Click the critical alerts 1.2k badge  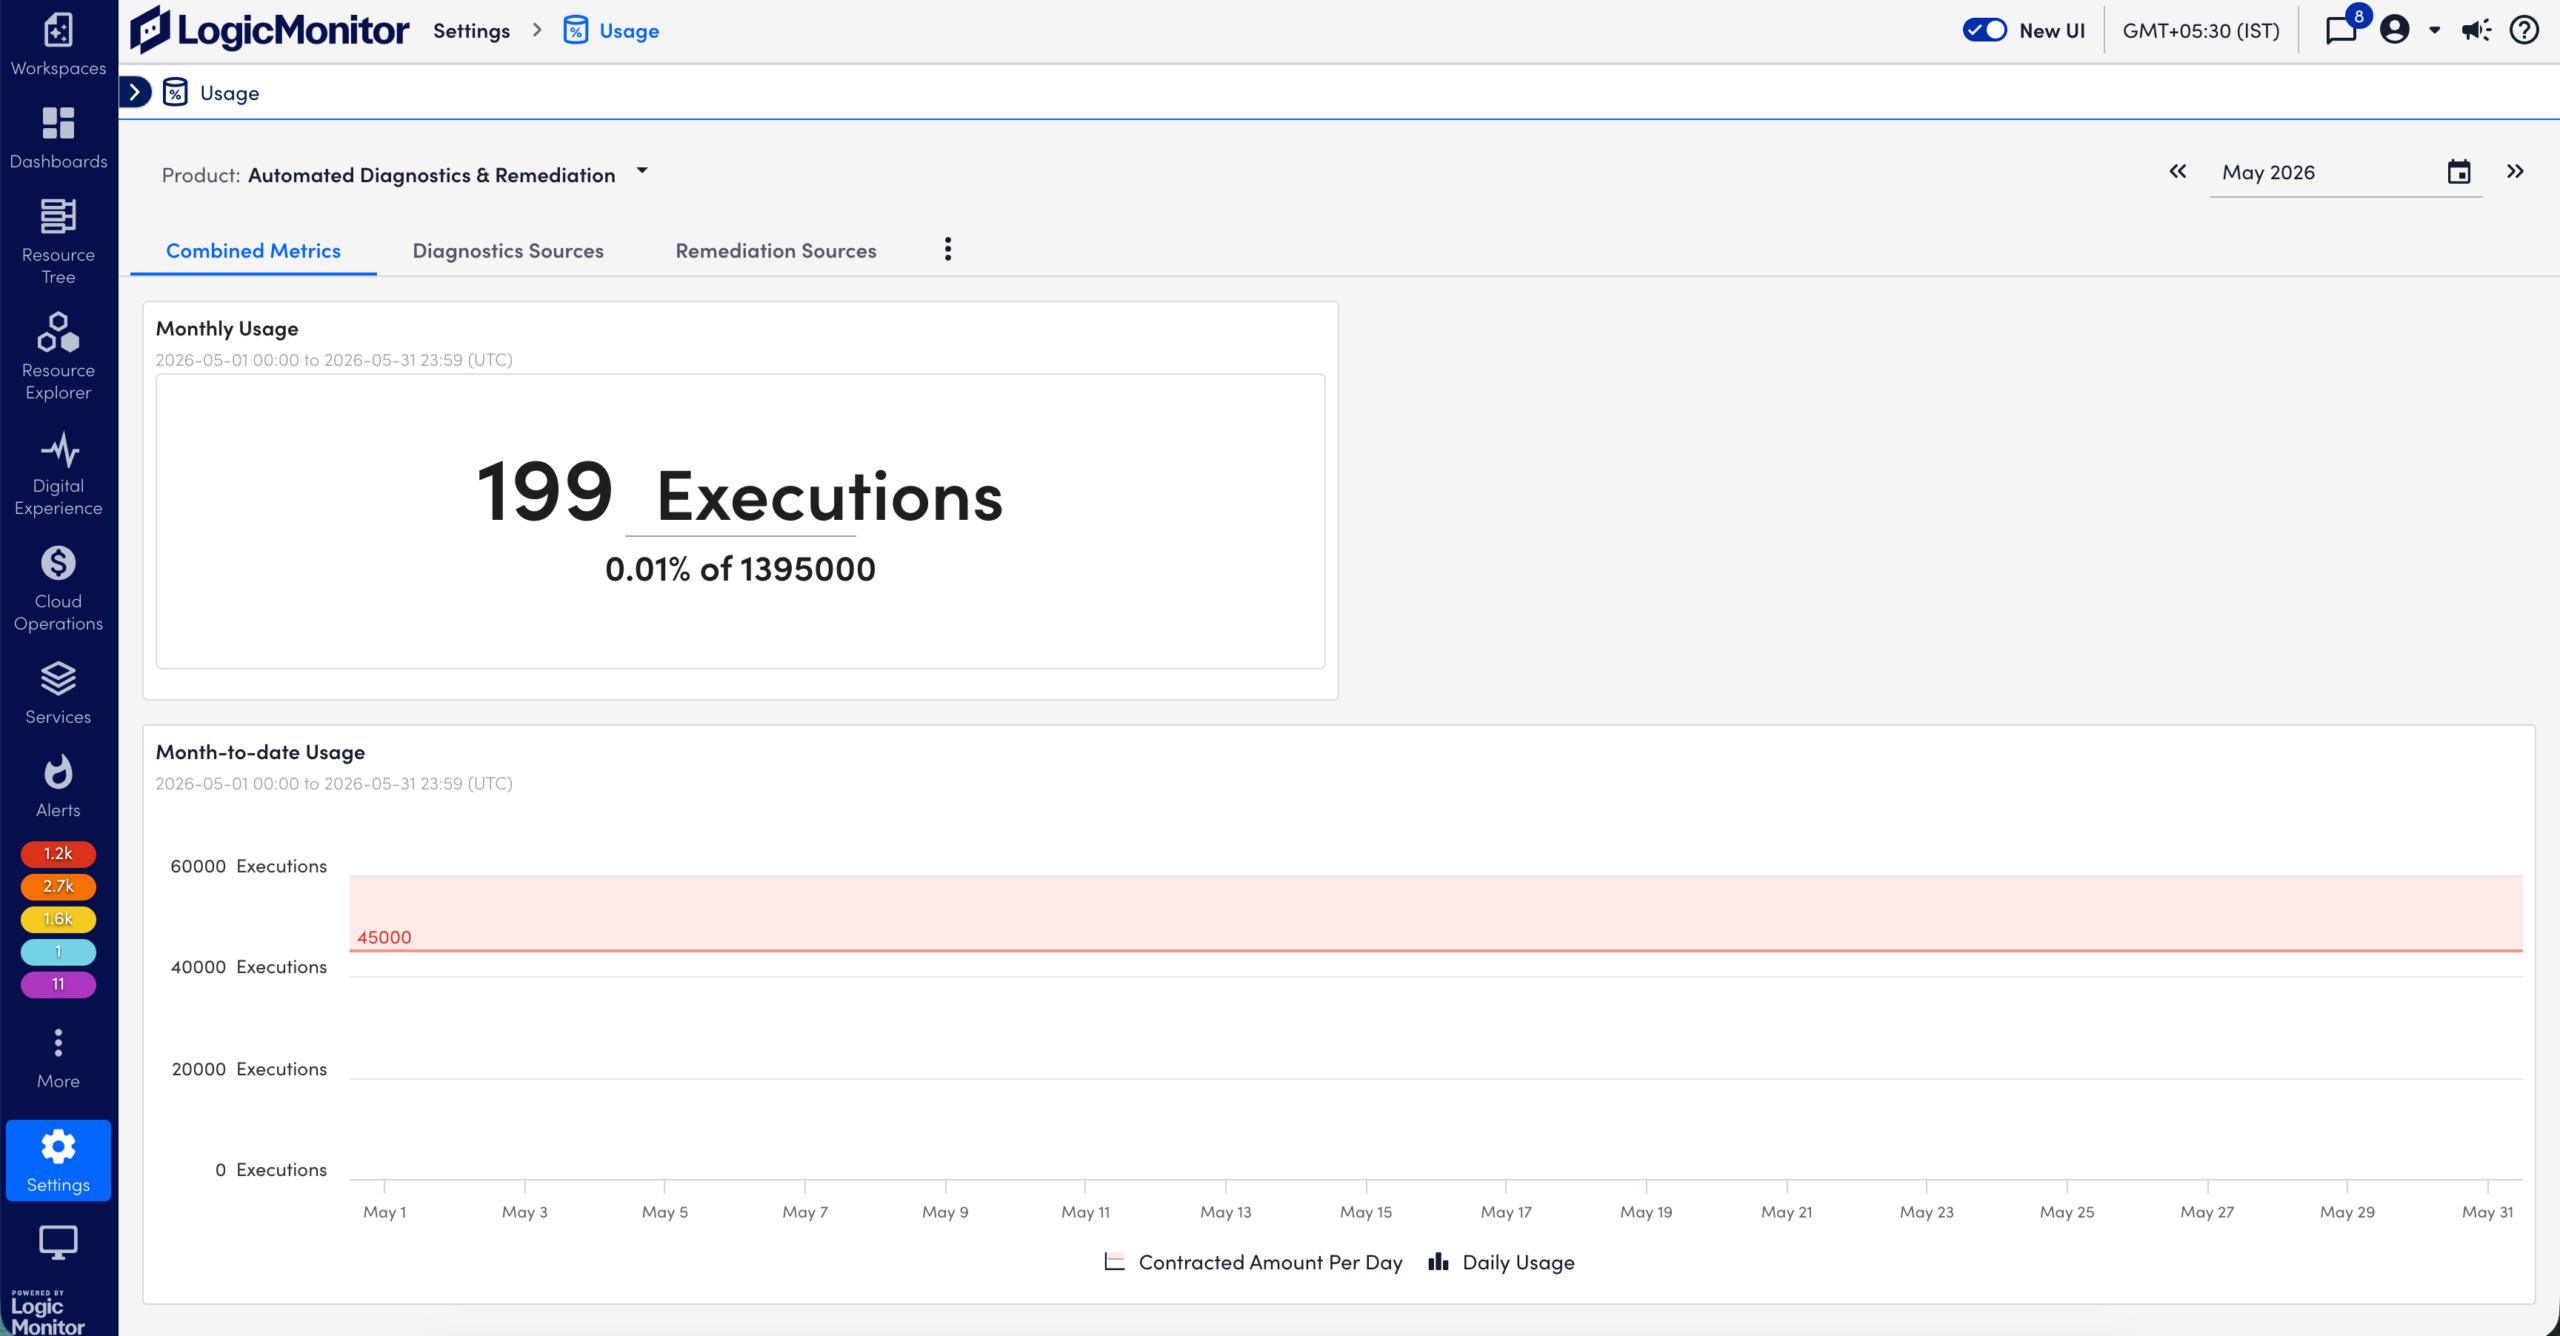click(58, 853)
